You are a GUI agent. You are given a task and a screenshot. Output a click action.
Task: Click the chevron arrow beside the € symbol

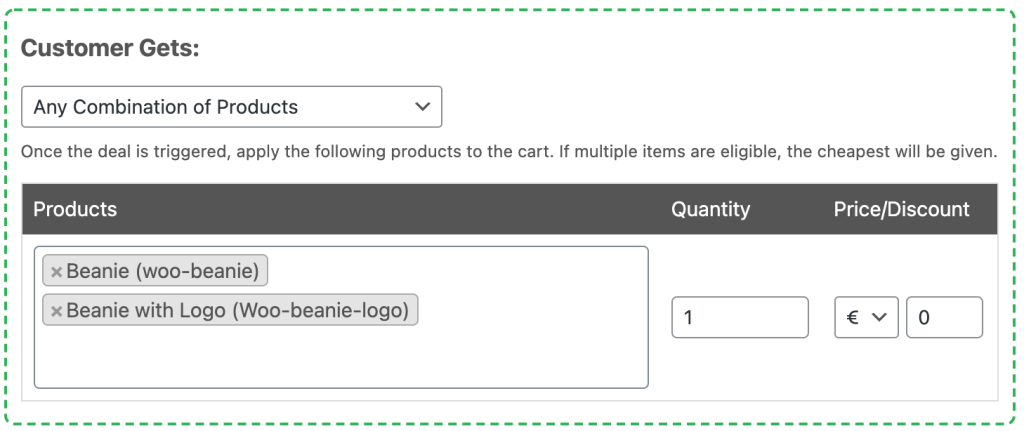880,317
